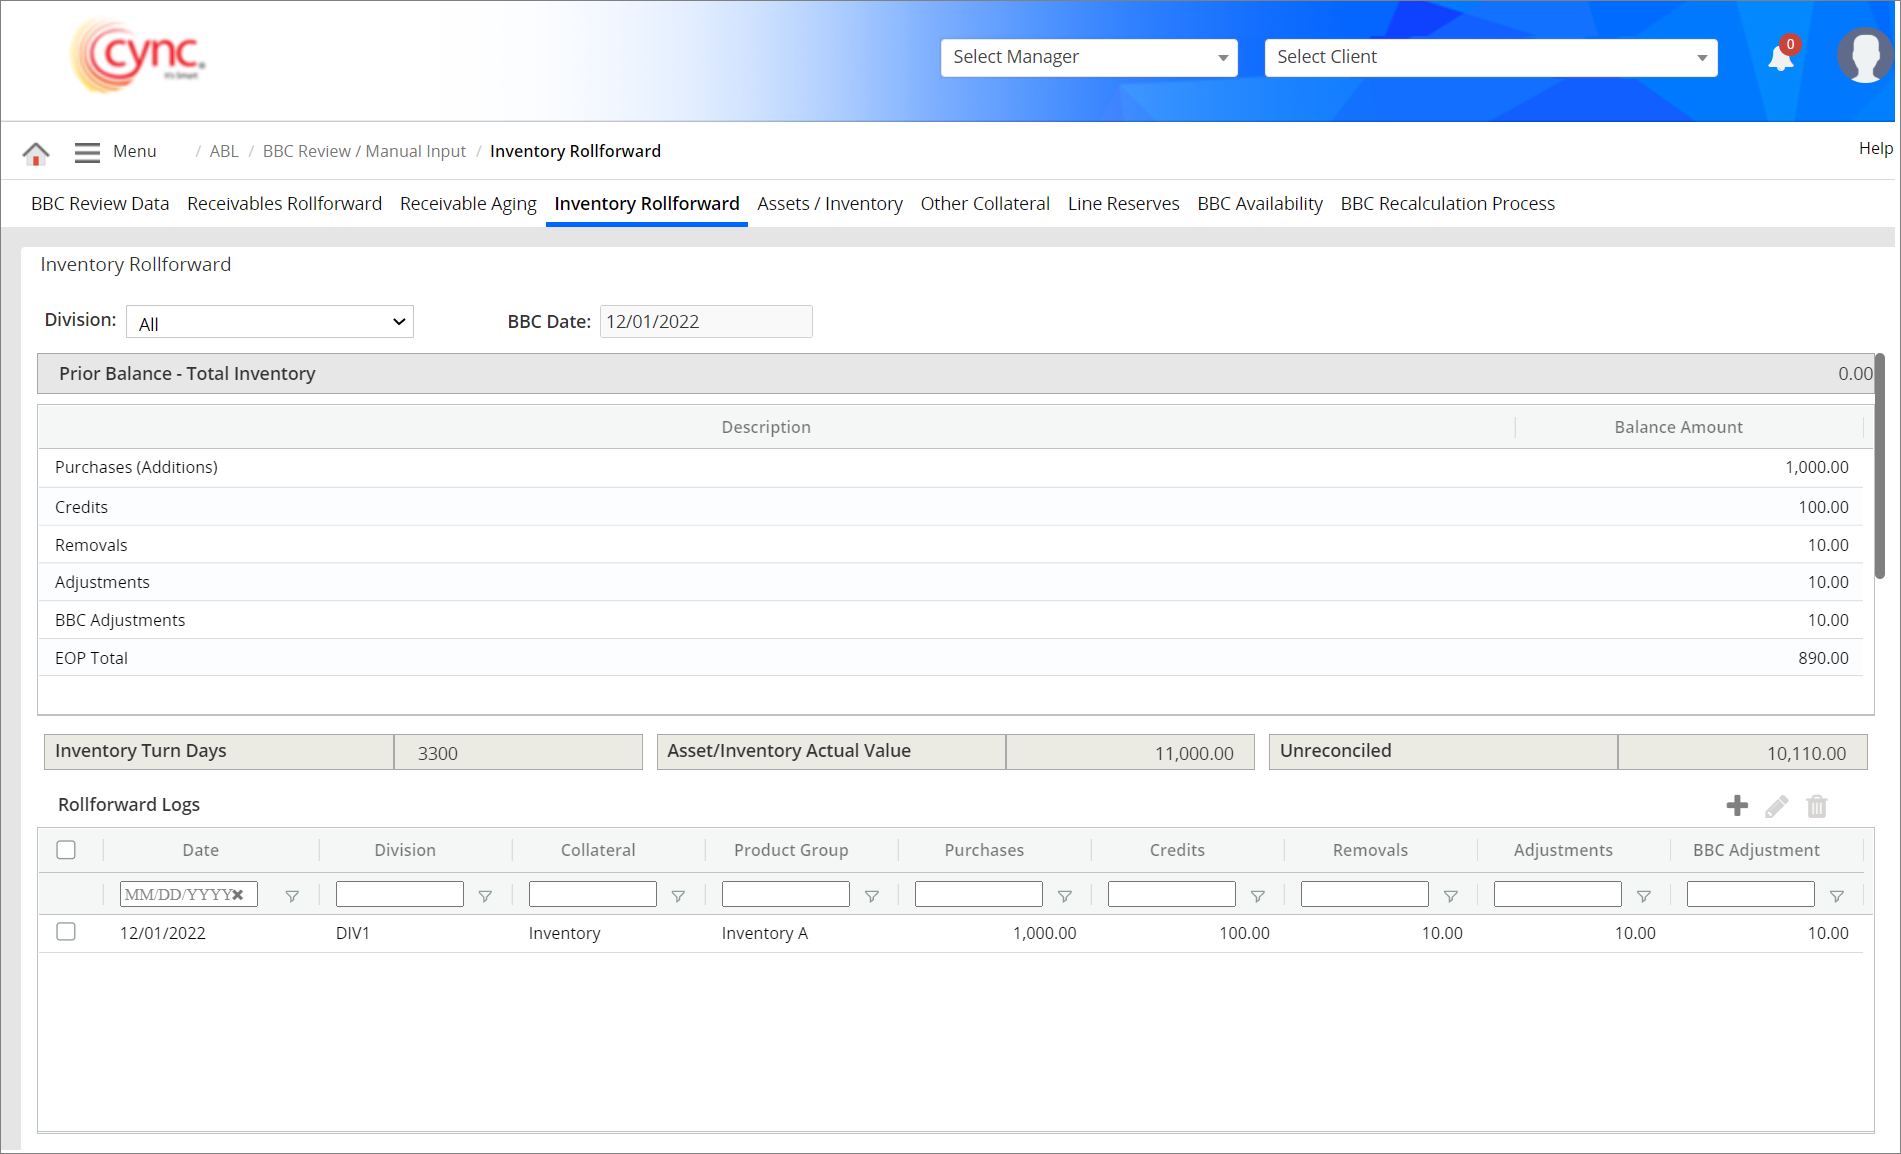Viewport: 1901px width, 1154px height.
Task: Click the Help link
Action: [x=1875, y=148]
